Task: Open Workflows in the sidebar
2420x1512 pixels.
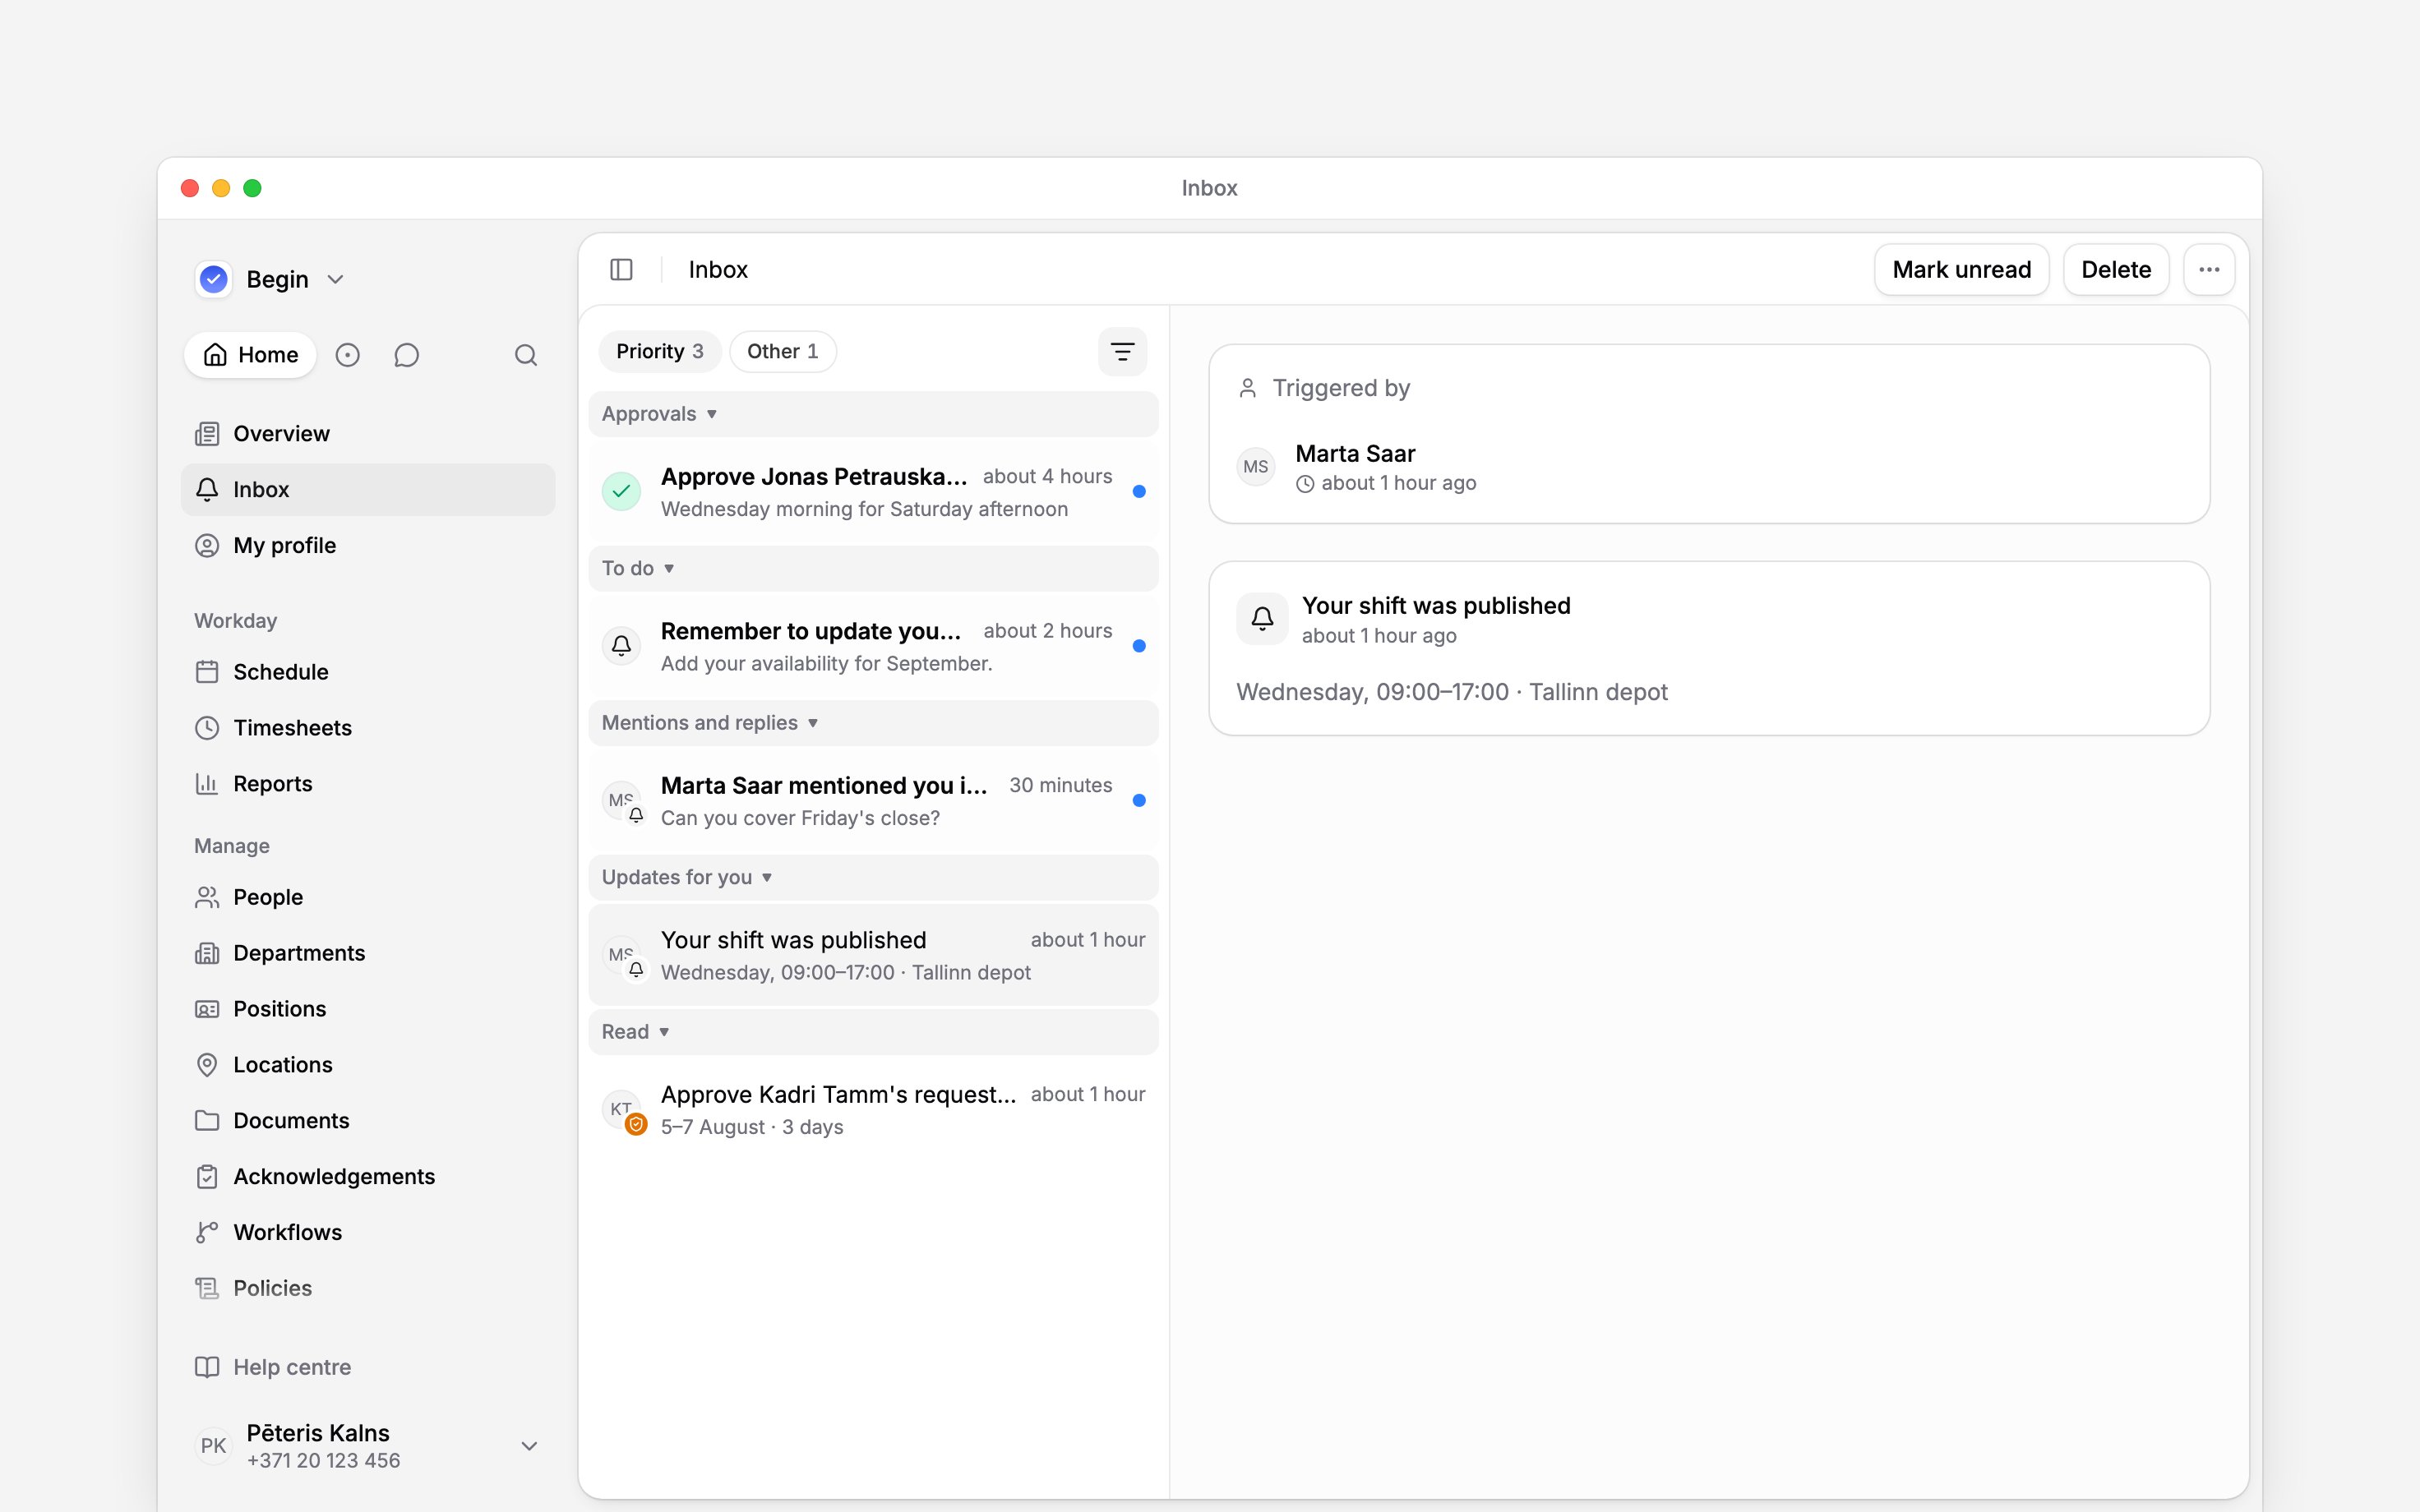Action: point(368,1232)
